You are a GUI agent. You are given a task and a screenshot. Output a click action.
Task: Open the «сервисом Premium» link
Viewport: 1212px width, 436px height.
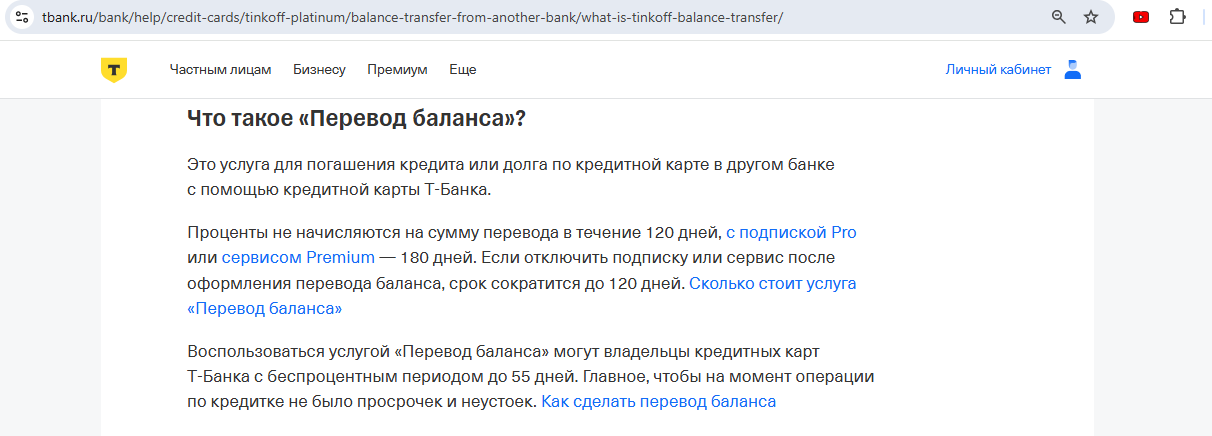click(298, 258)
